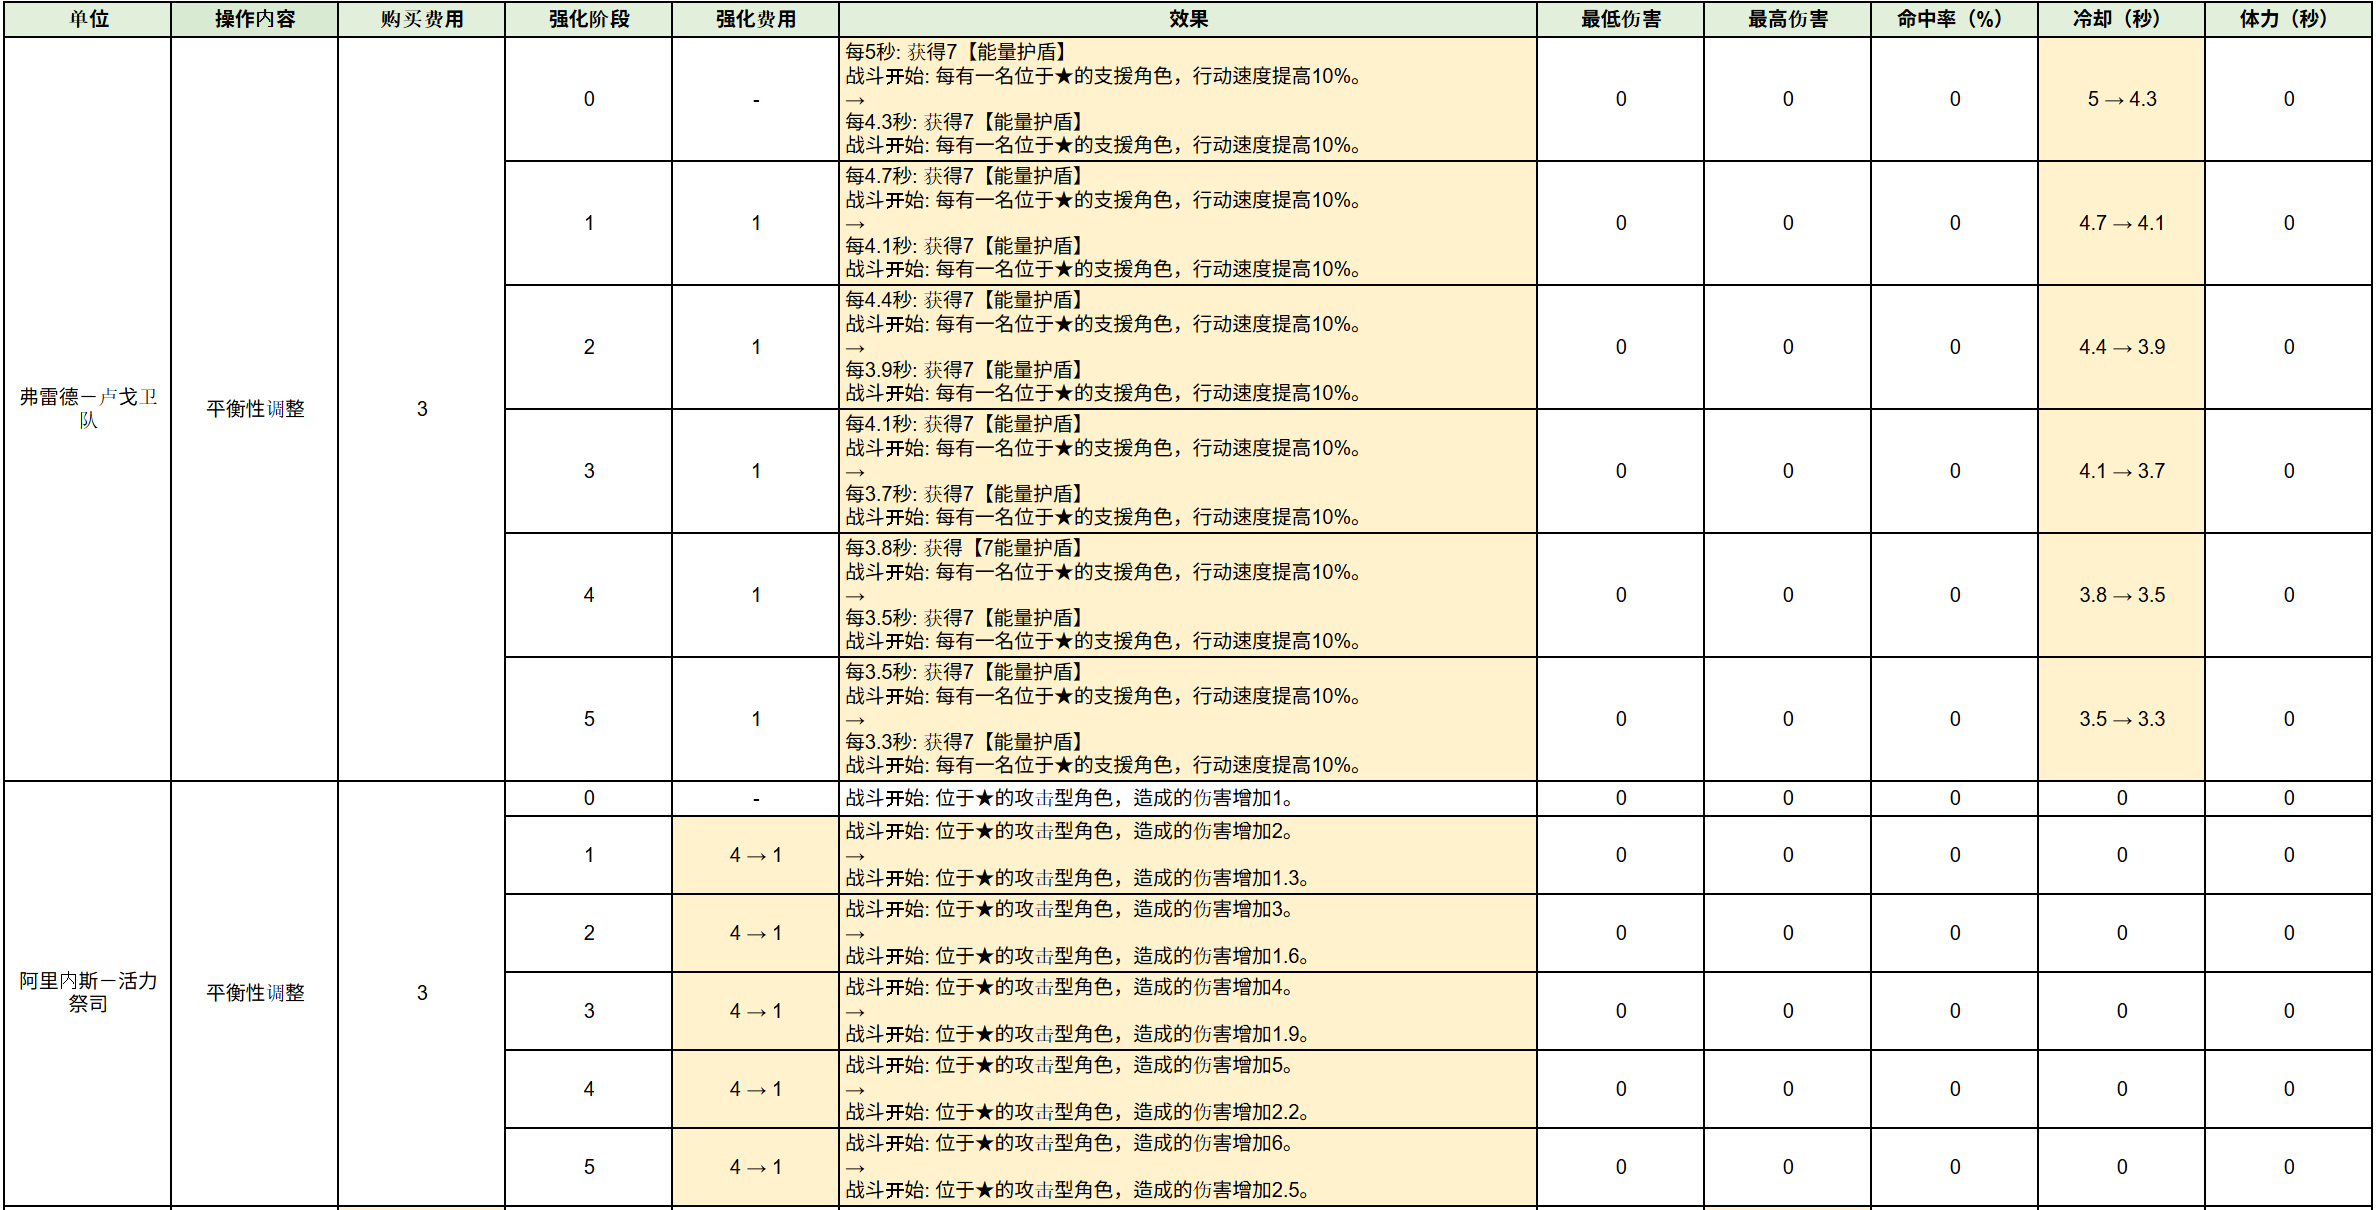The width and height of the screenshot is (2380, 1210).
Task: Select the 阿里内斯－活力祭司 unit cell
Action: 88,993
